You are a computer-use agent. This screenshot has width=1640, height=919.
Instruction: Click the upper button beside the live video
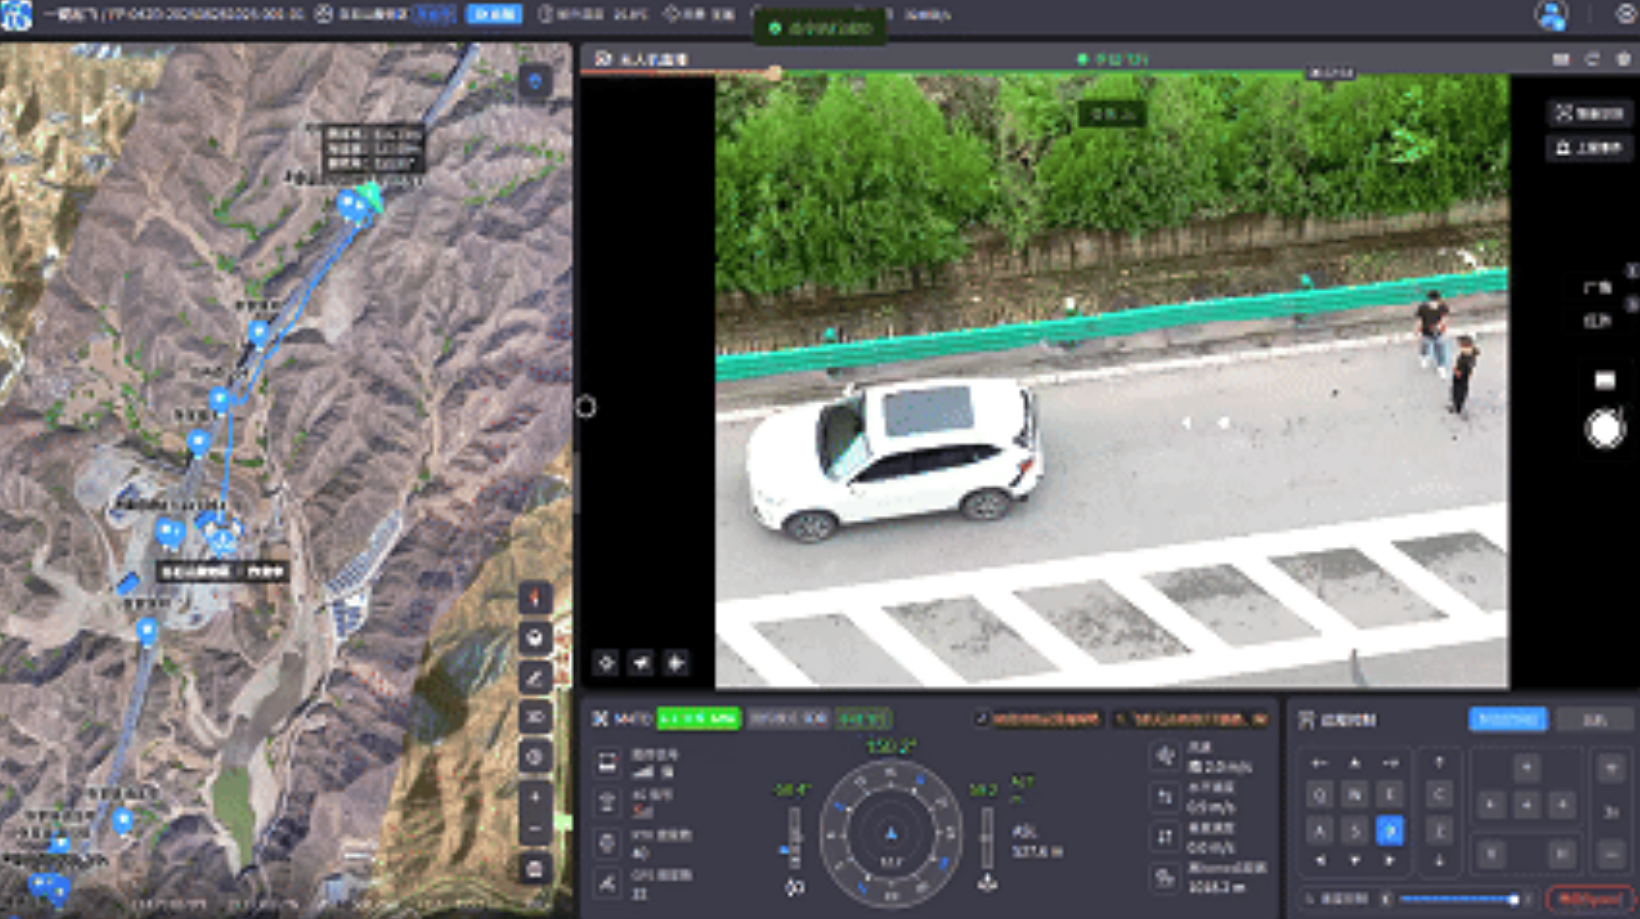(x=1589, y=113)
